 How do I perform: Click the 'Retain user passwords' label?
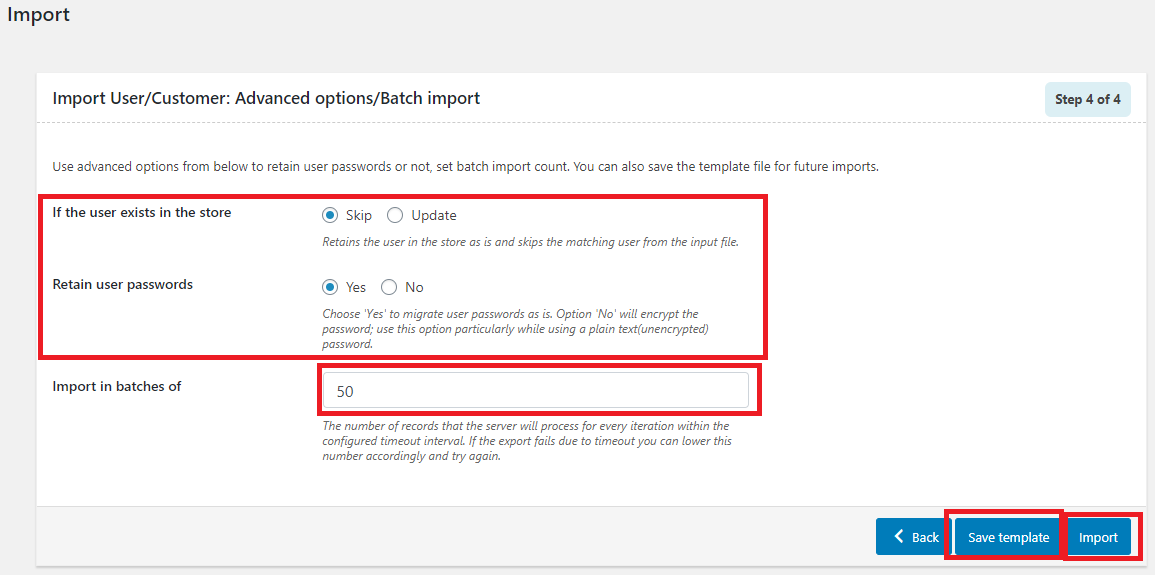pyautogui.click(x=122, y=284)
